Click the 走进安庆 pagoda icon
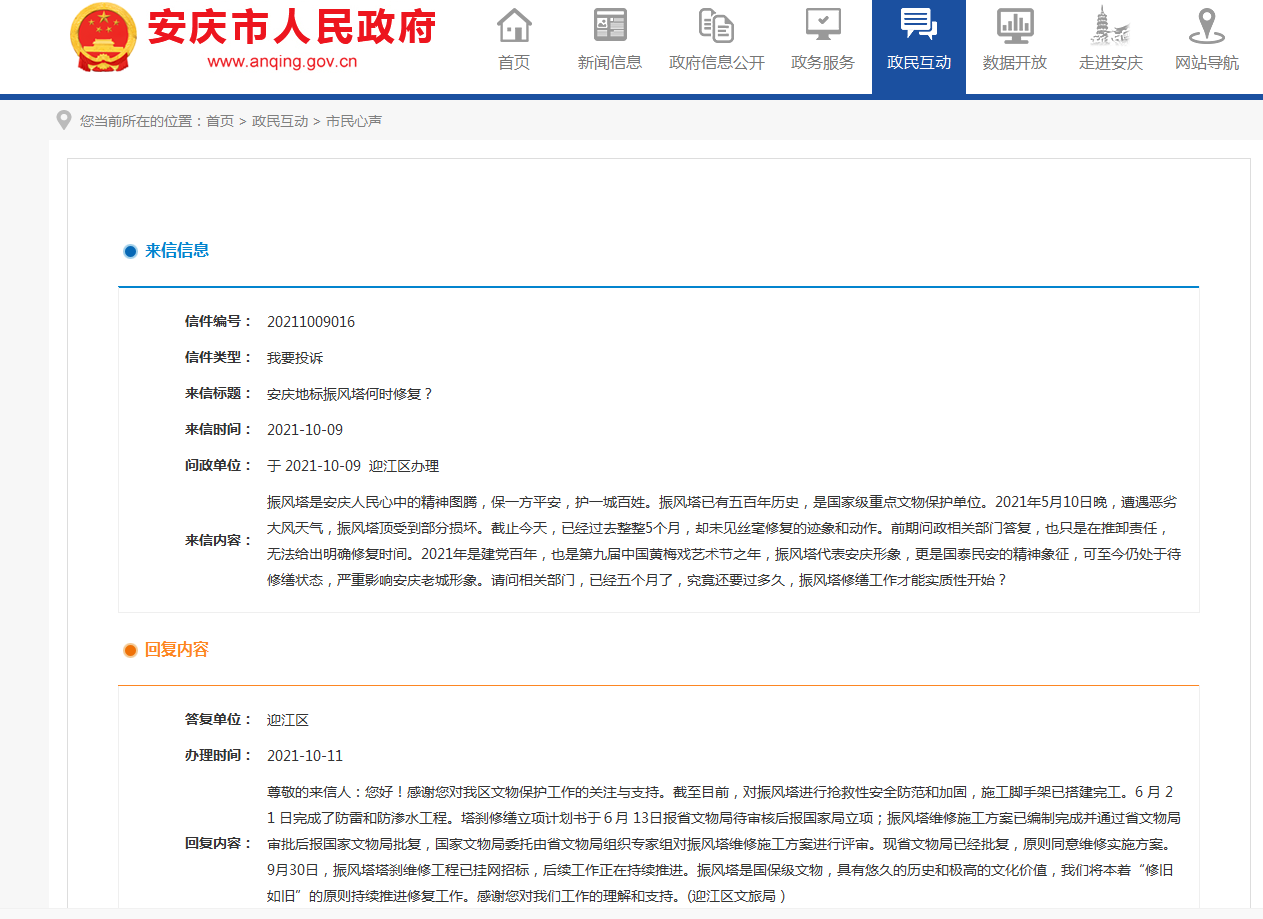This screenshot has height=919, width=1263. [1110, 25]
